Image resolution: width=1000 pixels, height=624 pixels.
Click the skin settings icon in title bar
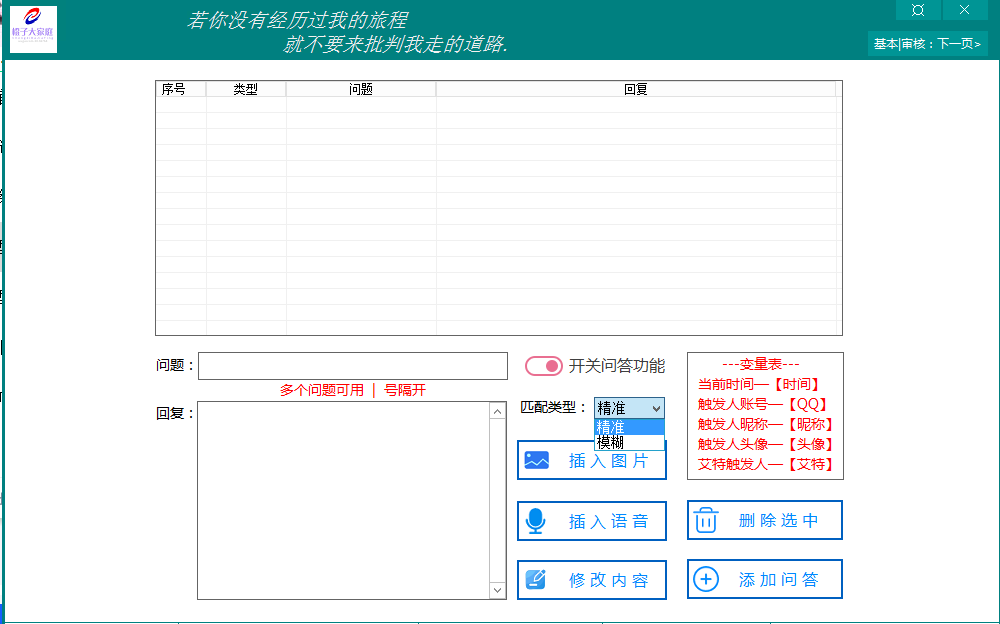(917, 10)
